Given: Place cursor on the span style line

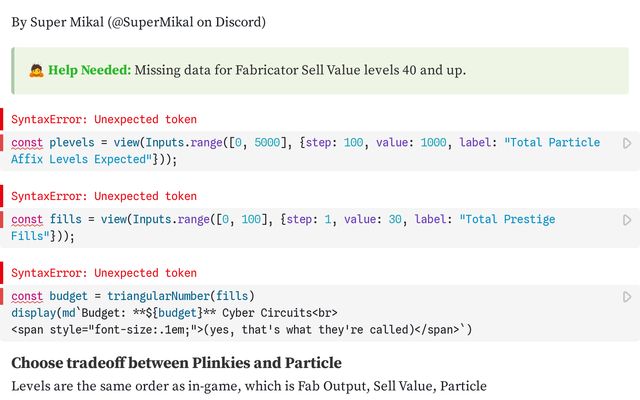Looking at the screenshot, I should (x=241, y=329).
